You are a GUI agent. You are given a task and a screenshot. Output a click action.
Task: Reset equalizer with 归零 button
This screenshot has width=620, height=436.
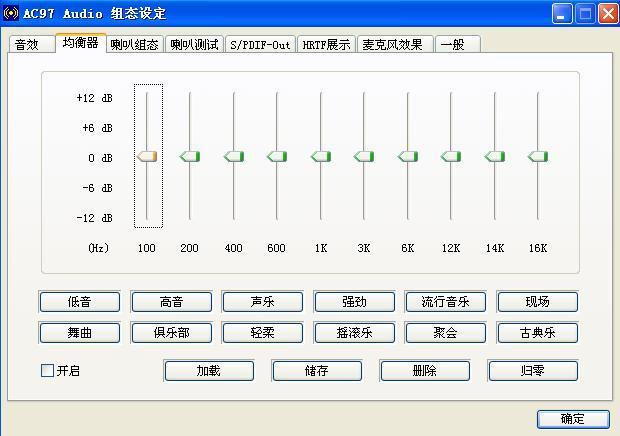point(533,370)
